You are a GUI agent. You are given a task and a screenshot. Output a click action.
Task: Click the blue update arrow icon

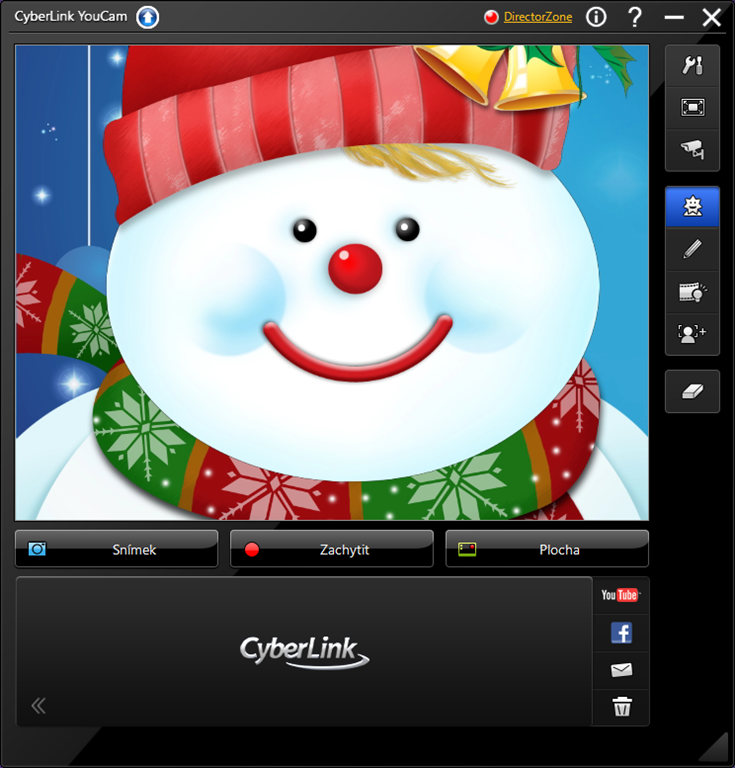[148, 17]
